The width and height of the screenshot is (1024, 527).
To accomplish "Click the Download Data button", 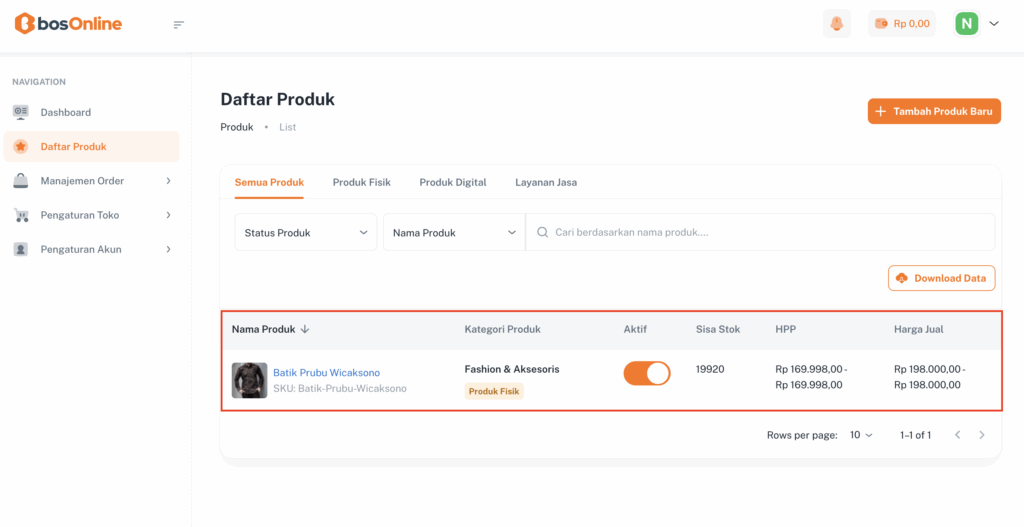I will 941,278.
